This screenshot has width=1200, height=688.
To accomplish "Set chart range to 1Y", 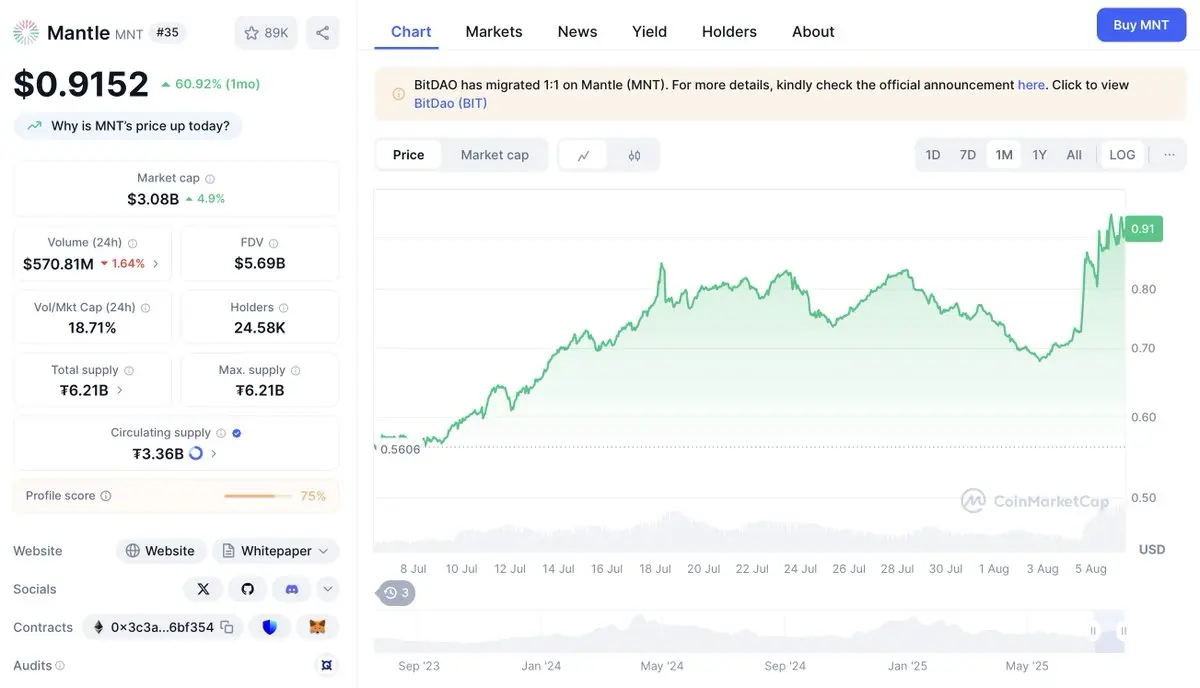I will 1039,155.
